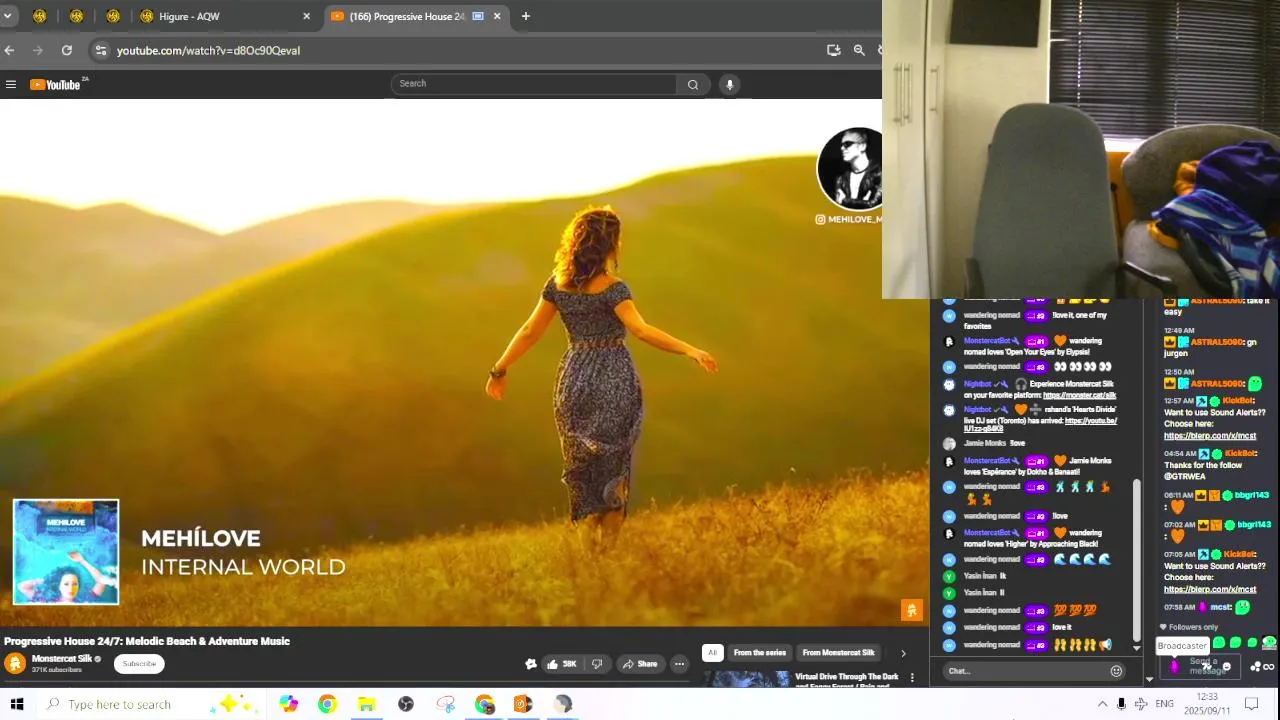This screenshot has width=1280, height=720.
Task: Click the Chrome address bar URL
Action: pos(208,50)
